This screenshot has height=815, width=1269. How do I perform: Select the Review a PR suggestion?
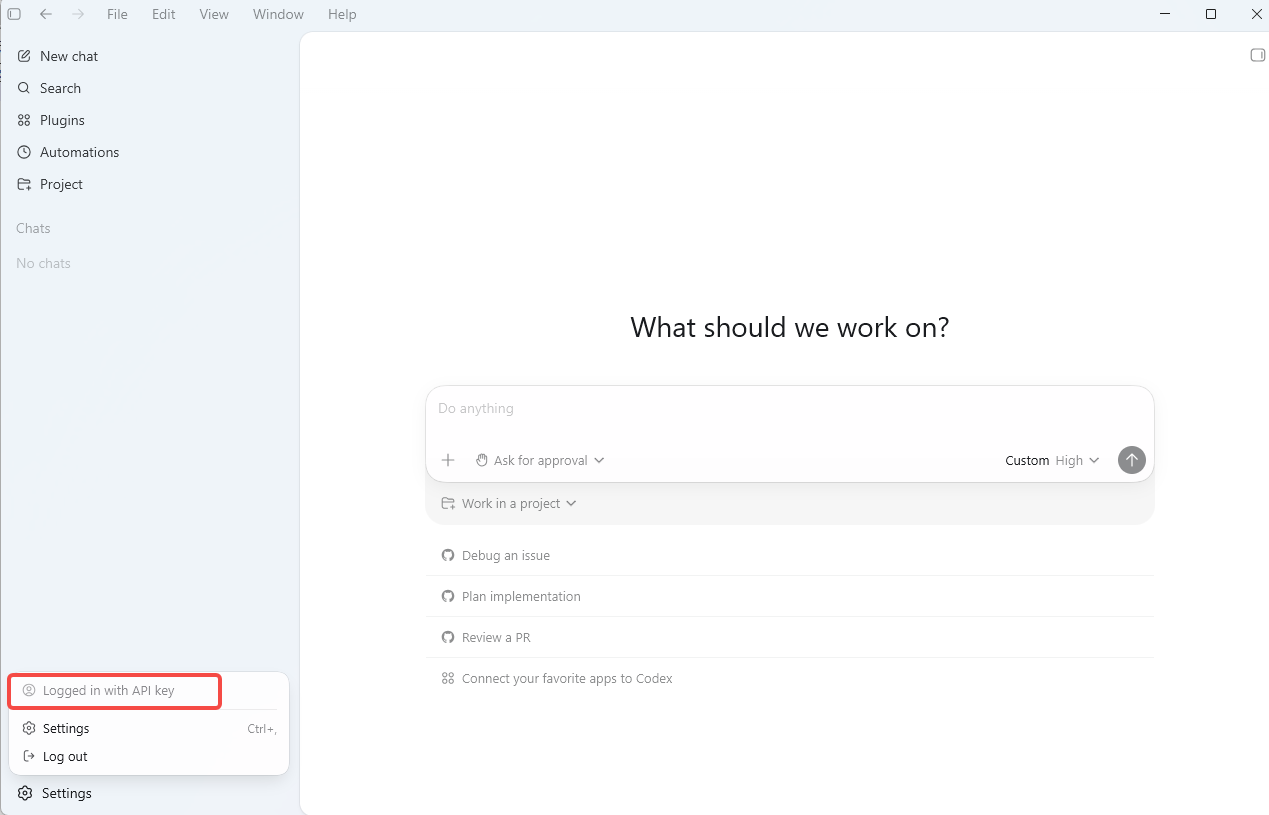coord(790,637)
